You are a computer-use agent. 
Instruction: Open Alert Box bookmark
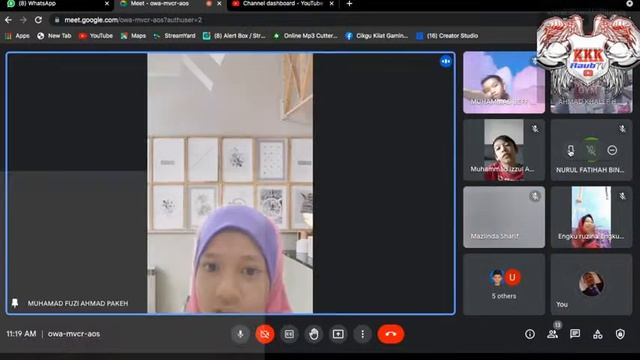[x=234, y=36]
